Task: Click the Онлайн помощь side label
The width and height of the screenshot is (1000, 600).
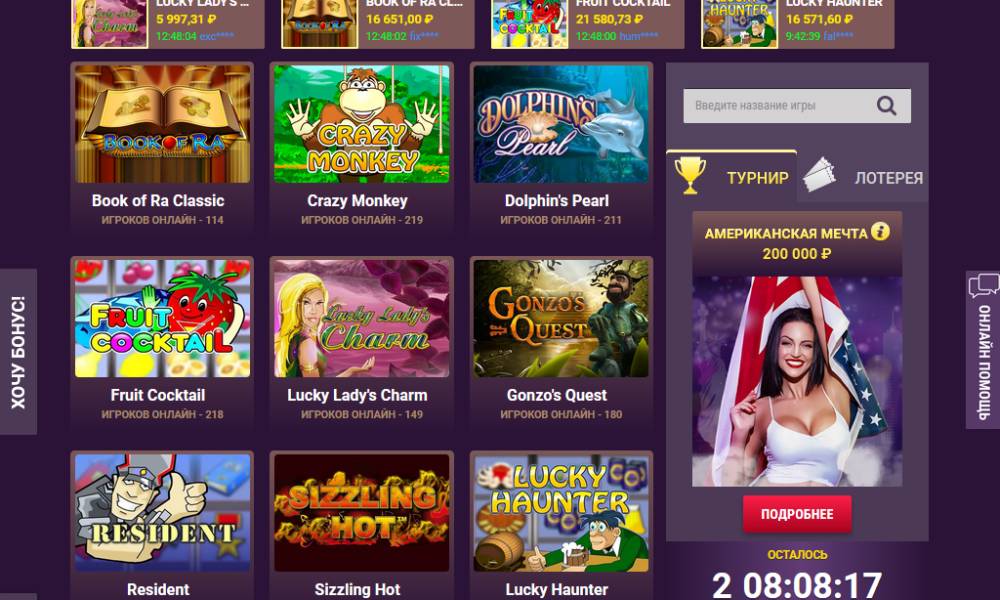Action: tap(984, 362)
